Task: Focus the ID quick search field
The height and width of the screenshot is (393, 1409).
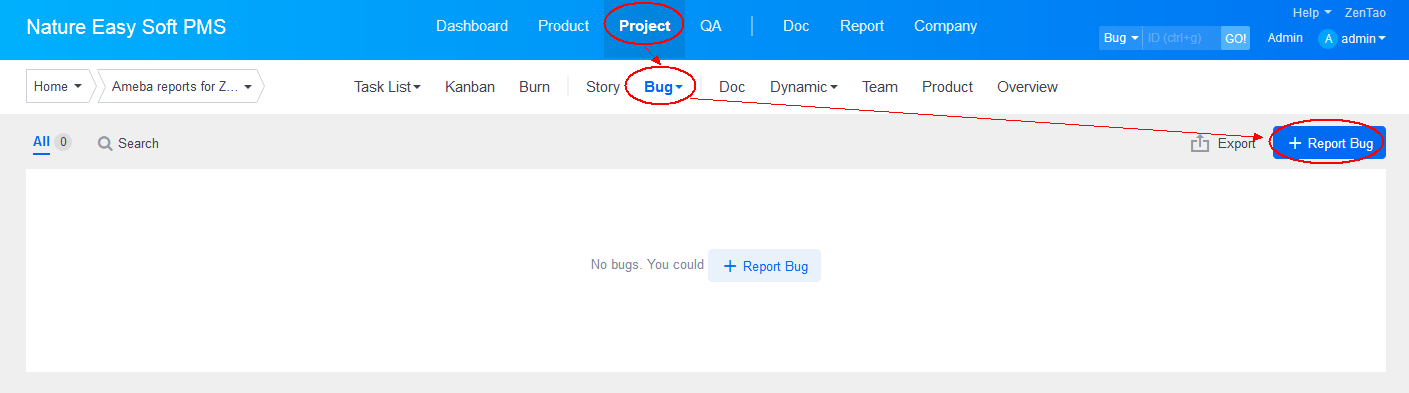Action: tap(1182, 38)
